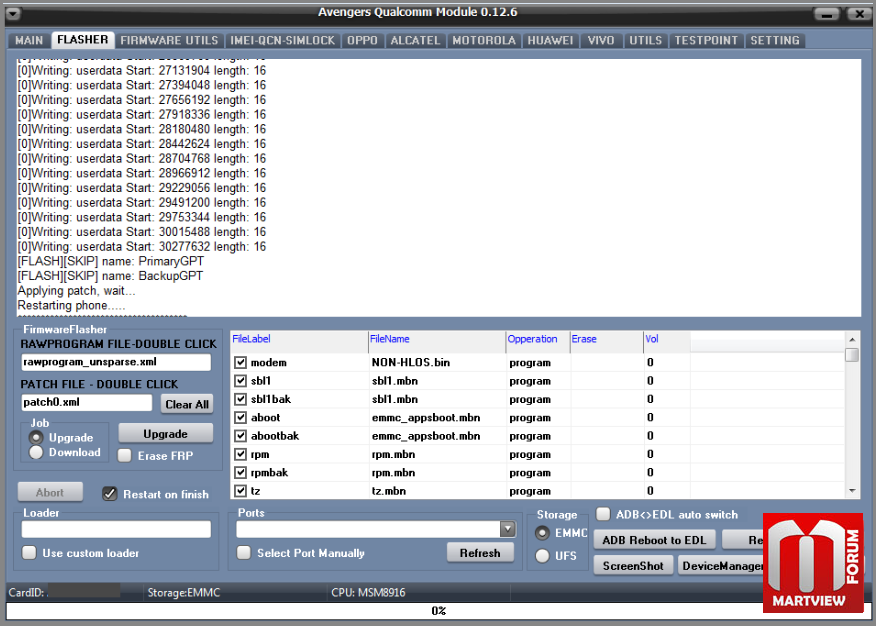Select the FLASHER tab
Viewport: 876px width, 626px height.
click(83, 40)
